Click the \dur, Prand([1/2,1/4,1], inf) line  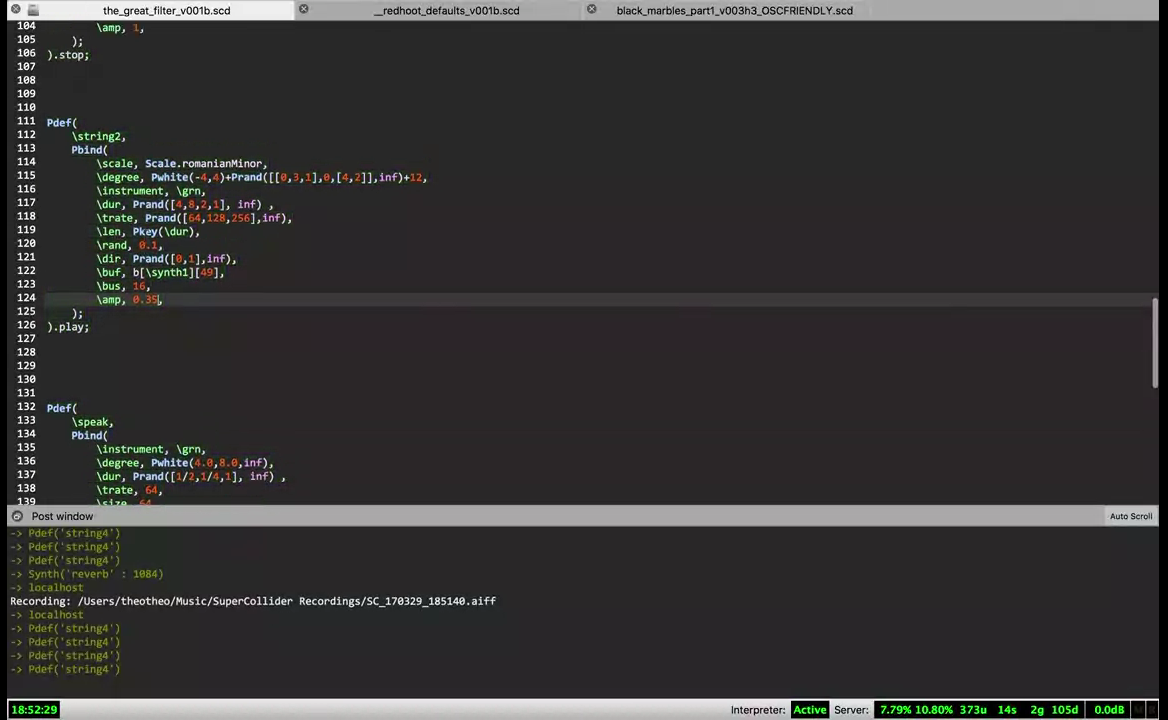point(191,476)
